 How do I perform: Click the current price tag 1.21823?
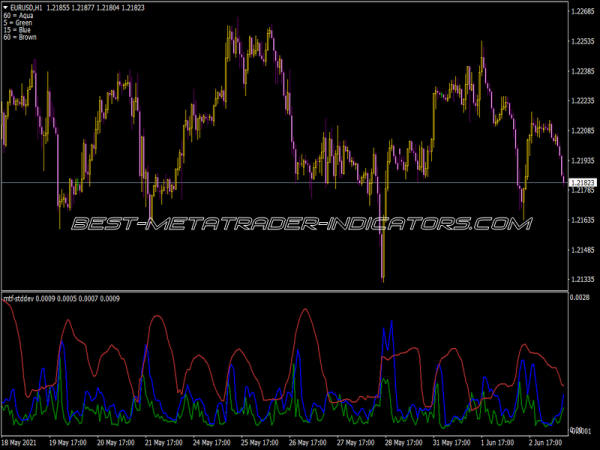pos(582,182)
